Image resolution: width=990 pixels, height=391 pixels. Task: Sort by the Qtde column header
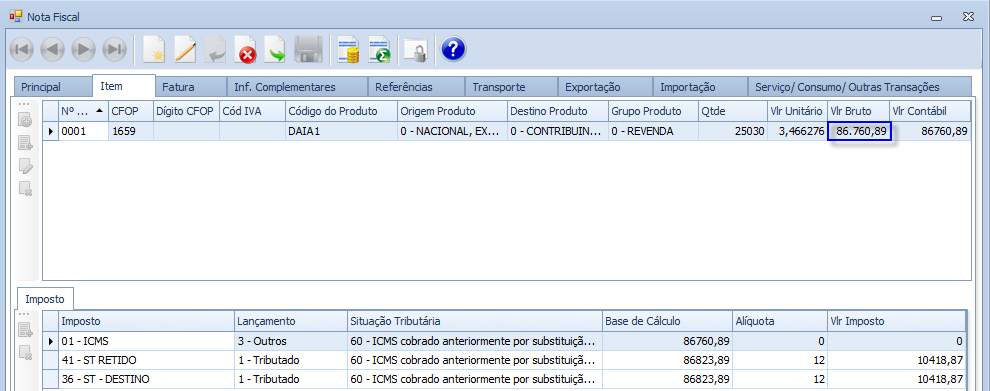coord(732,111)
